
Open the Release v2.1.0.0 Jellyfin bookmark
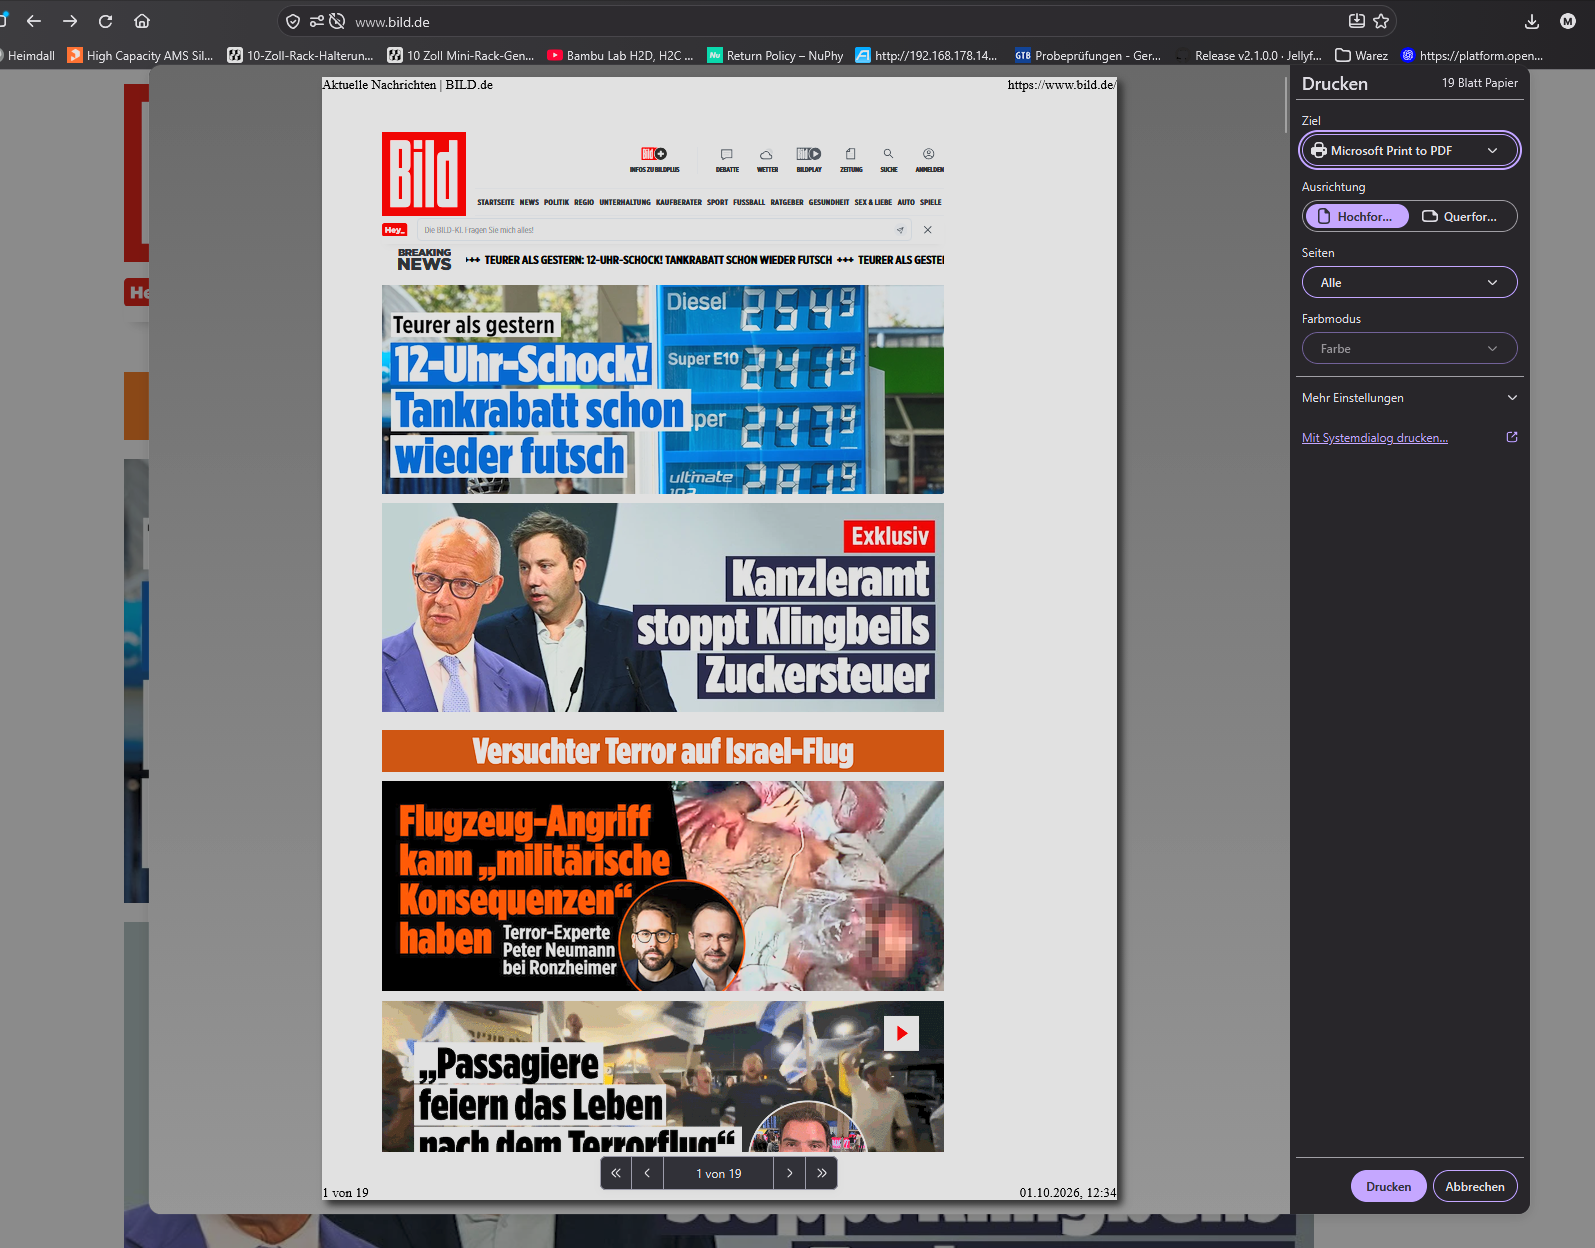click(1248, 56)
